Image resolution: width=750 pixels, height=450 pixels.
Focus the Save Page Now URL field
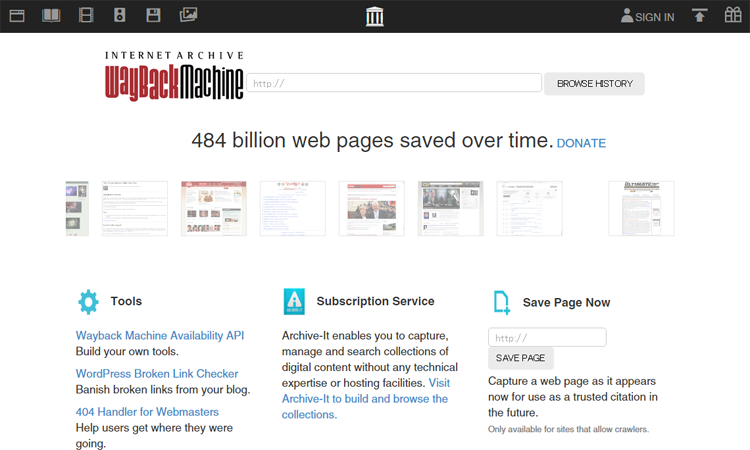coord(547,338)
